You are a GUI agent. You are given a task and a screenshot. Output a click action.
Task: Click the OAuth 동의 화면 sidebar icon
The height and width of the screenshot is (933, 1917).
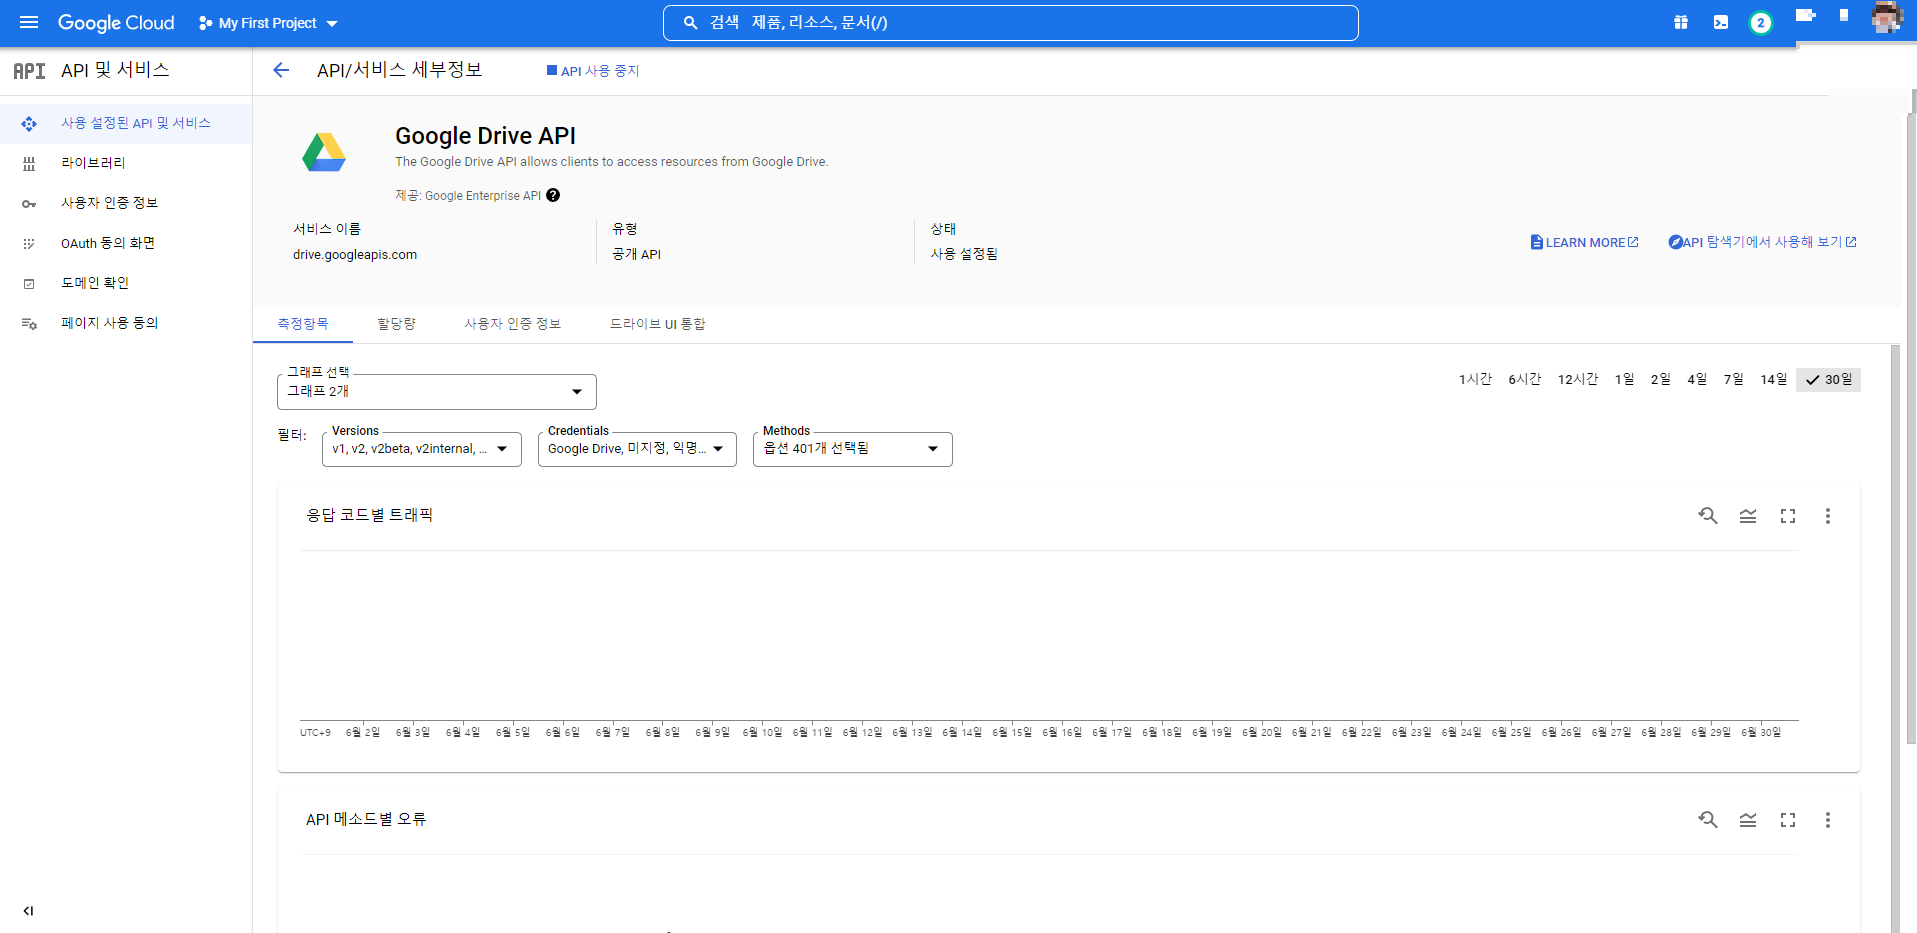tap(29, 244)
